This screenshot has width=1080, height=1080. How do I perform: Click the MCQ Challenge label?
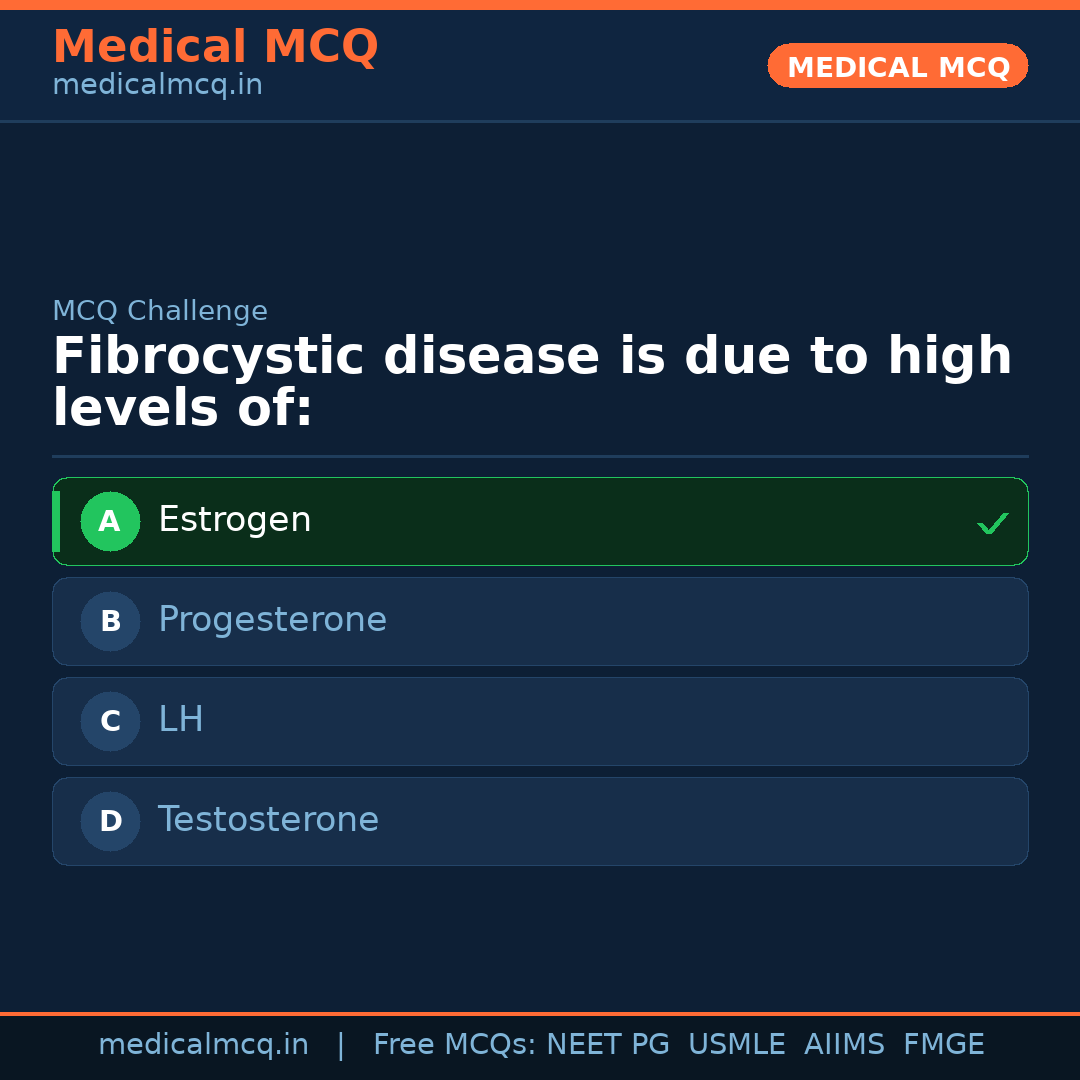point(160,311)
